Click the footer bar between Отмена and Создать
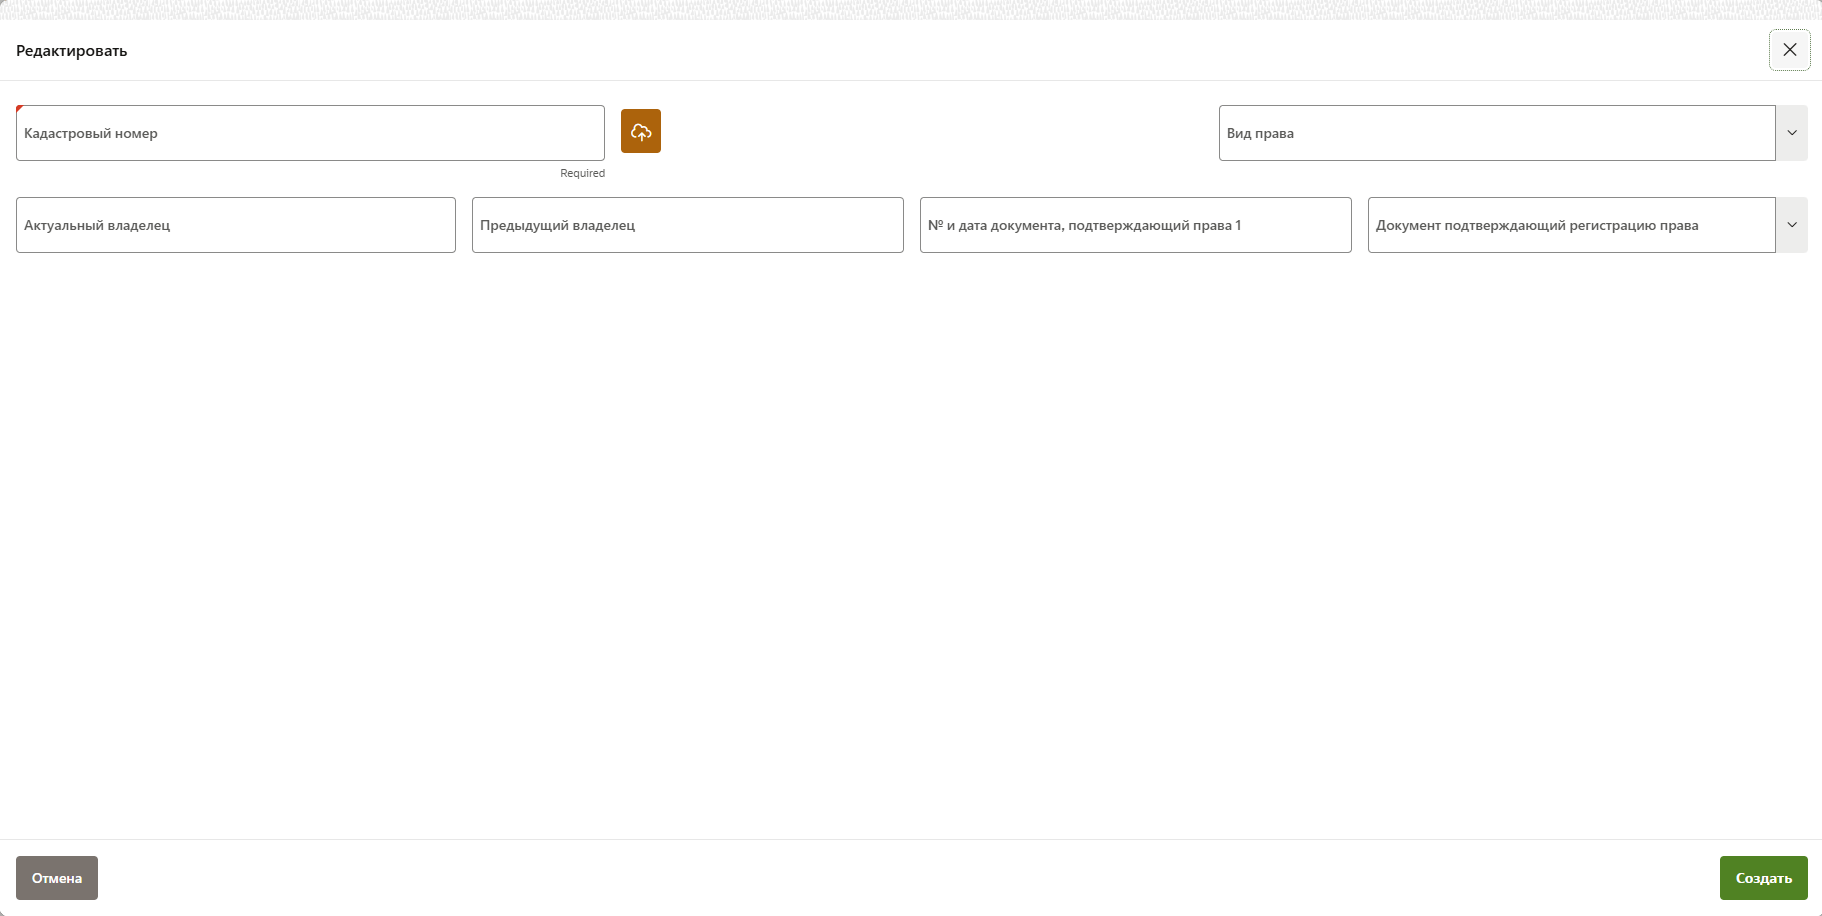1822x916 pixels. 910,878
